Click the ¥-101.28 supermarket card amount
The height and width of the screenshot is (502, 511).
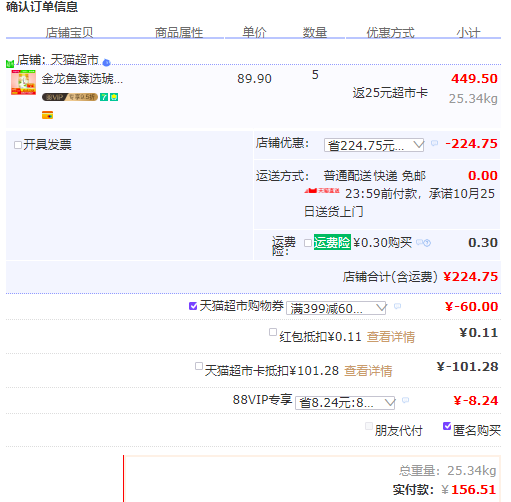click(468, 367)
